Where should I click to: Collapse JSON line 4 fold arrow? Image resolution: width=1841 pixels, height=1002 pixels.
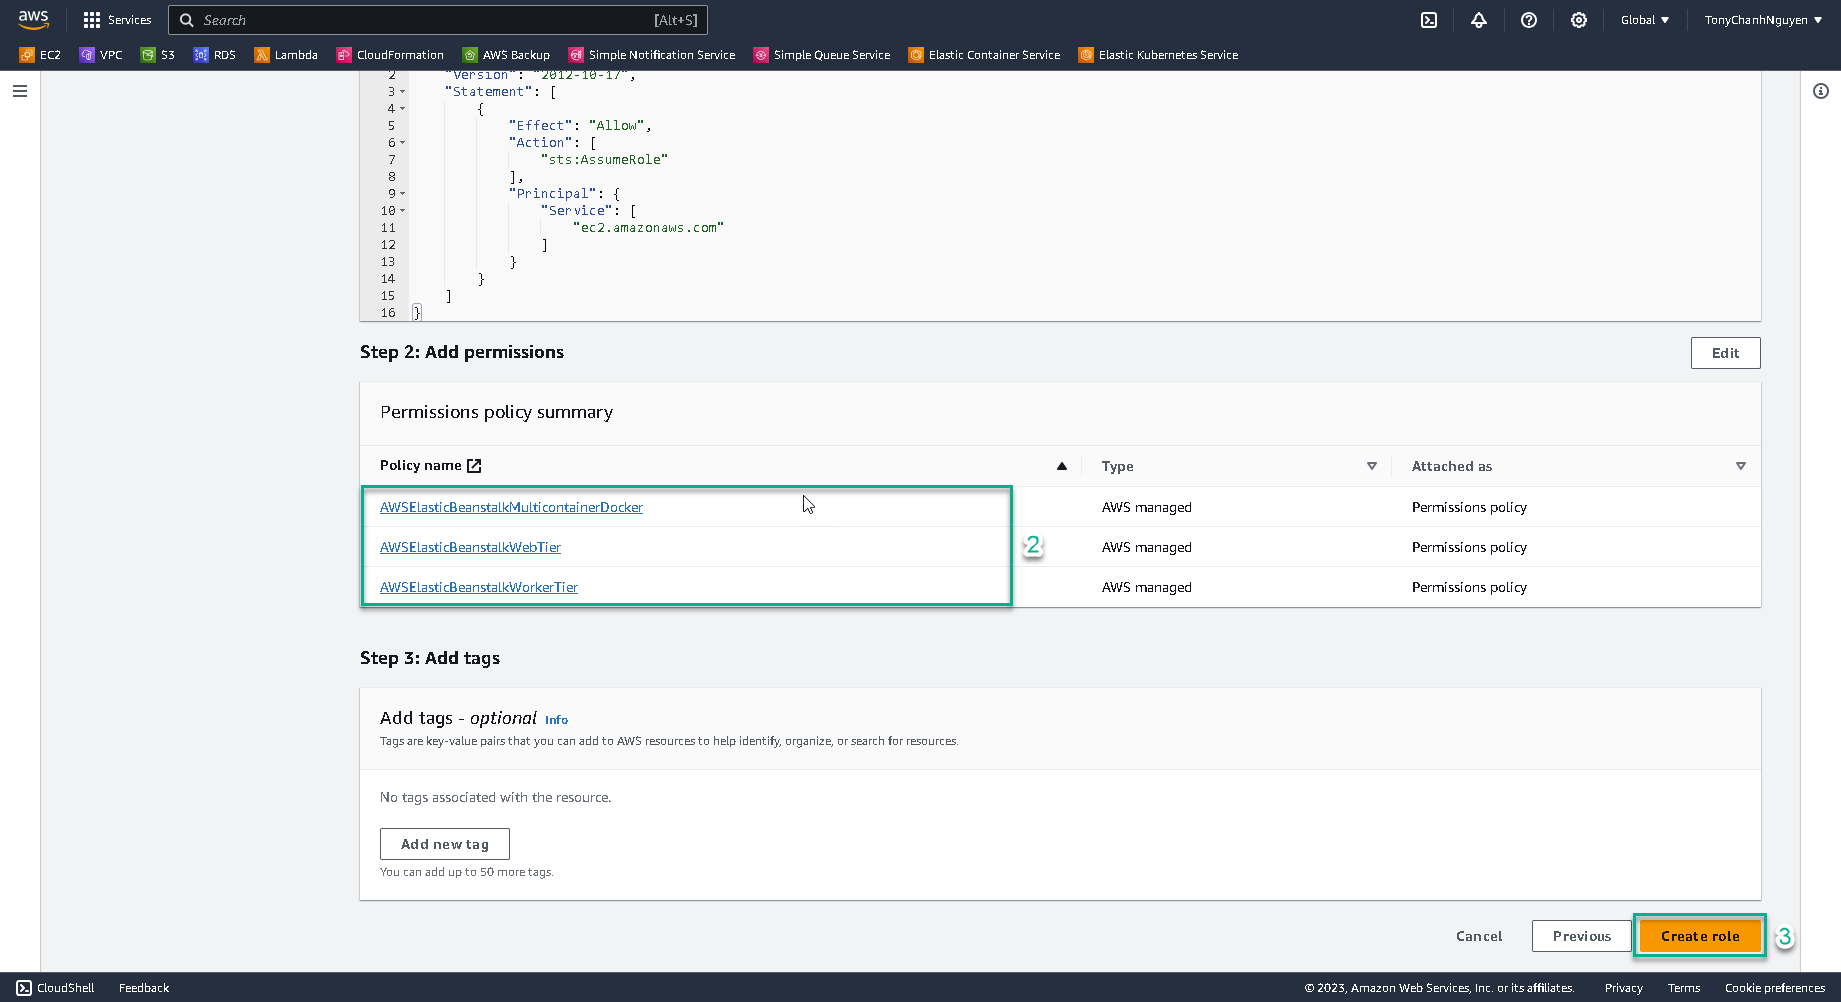402,109
